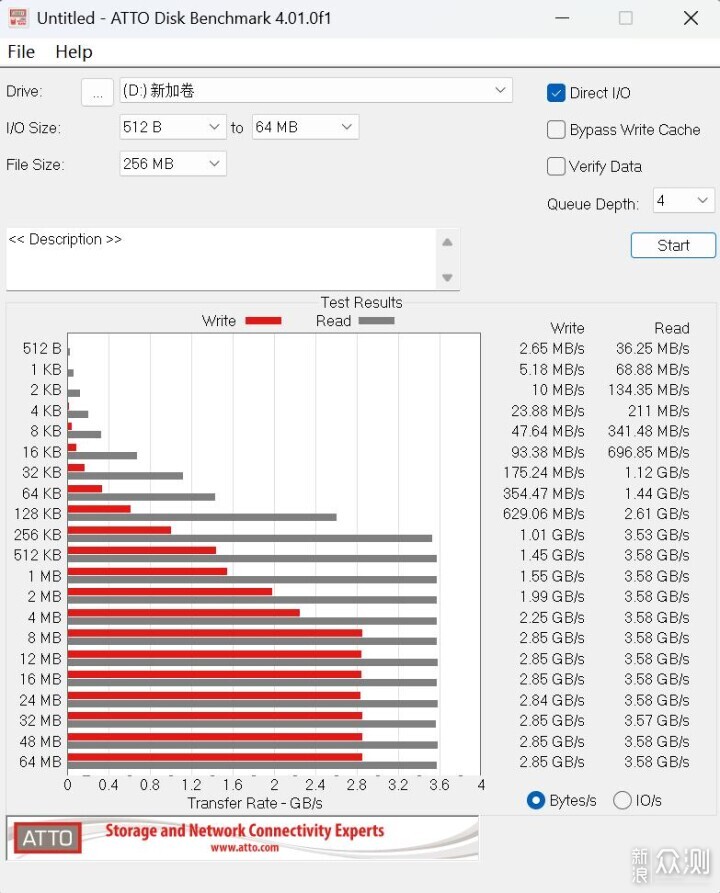Uncheck the Direct I/O checkbox
This screenshot has width=720, height=893.
click(556, 93)
